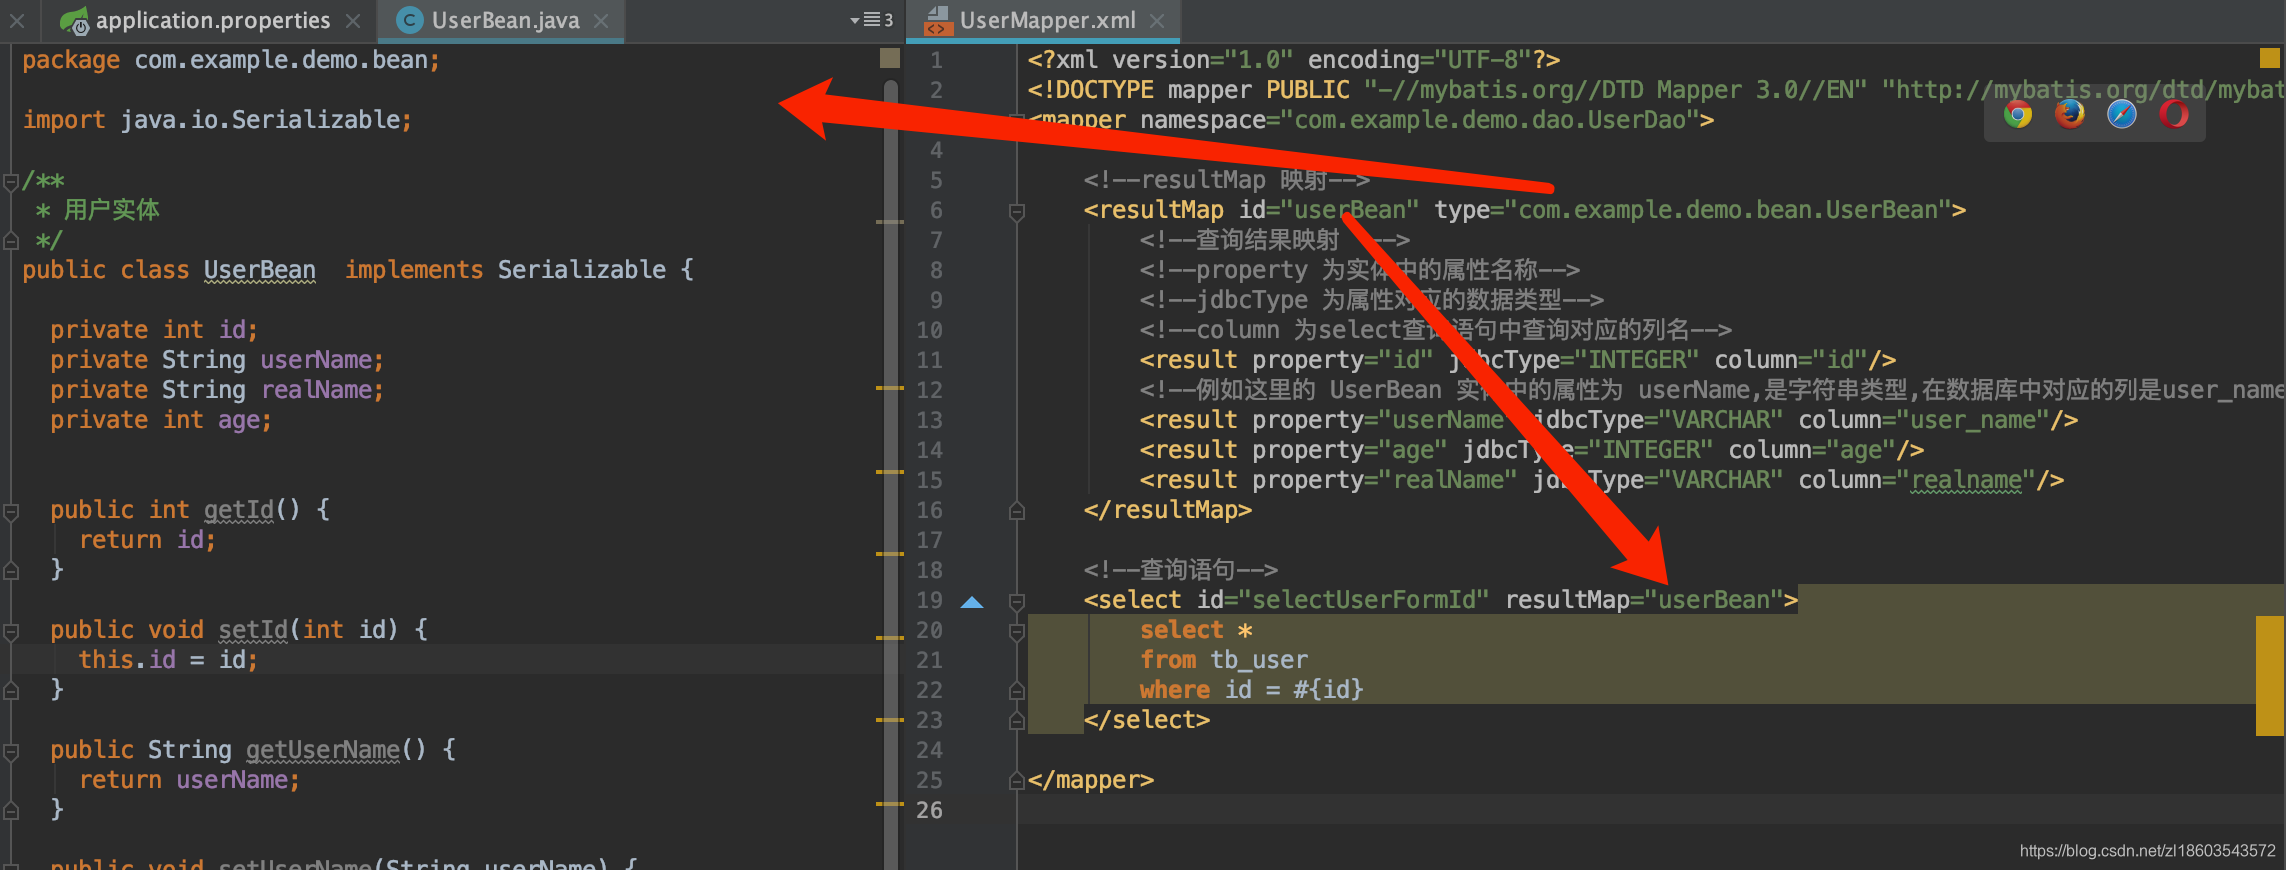
Task: Click the getId method name
Action: click(239, 510)
